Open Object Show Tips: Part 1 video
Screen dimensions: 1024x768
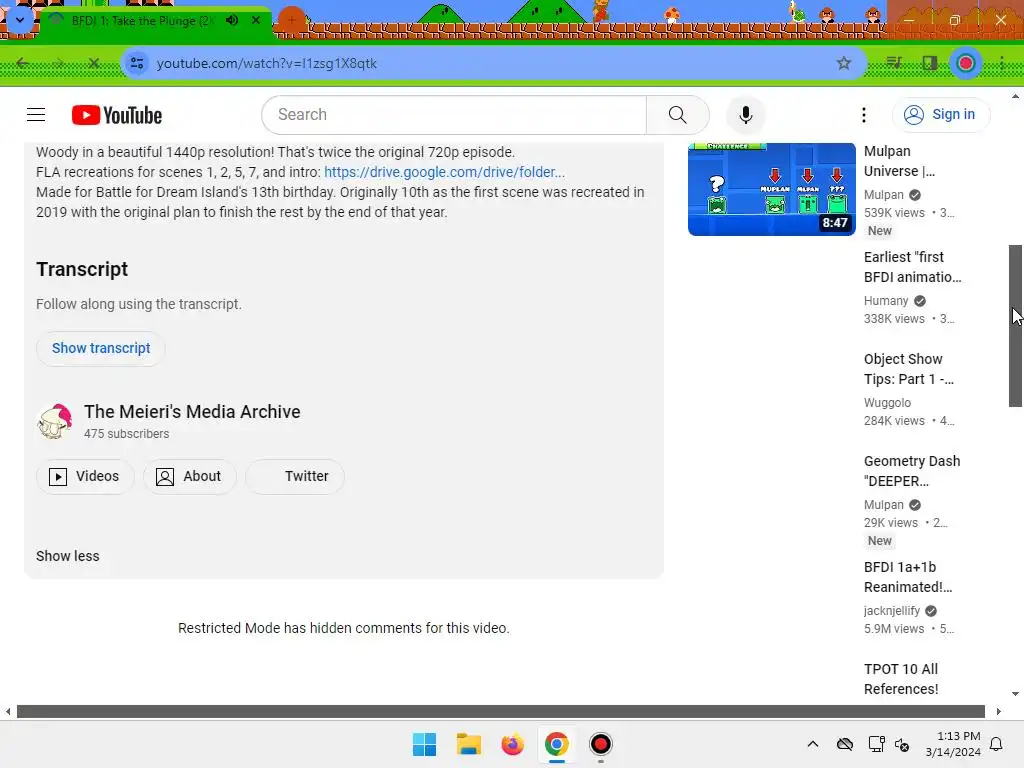click(908, 369)
